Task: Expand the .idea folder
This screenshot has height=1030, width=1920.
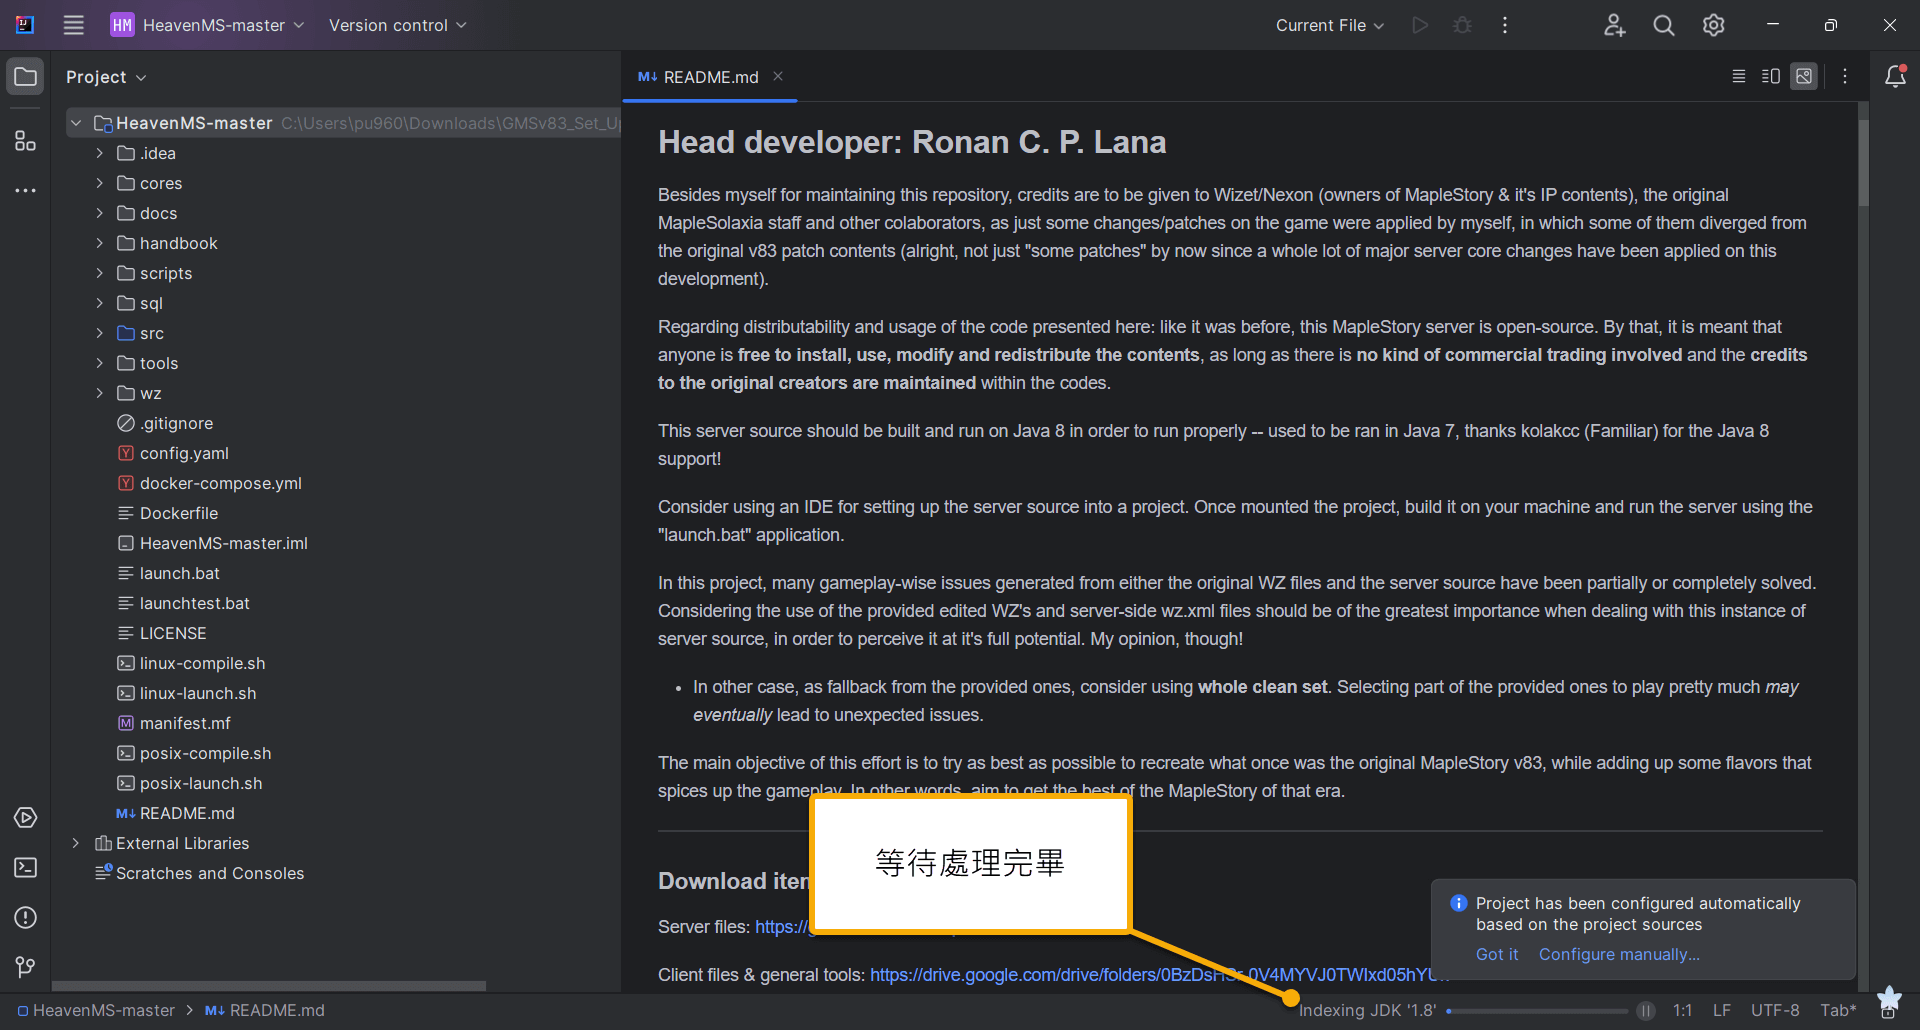Action: (x=99, y=153)
